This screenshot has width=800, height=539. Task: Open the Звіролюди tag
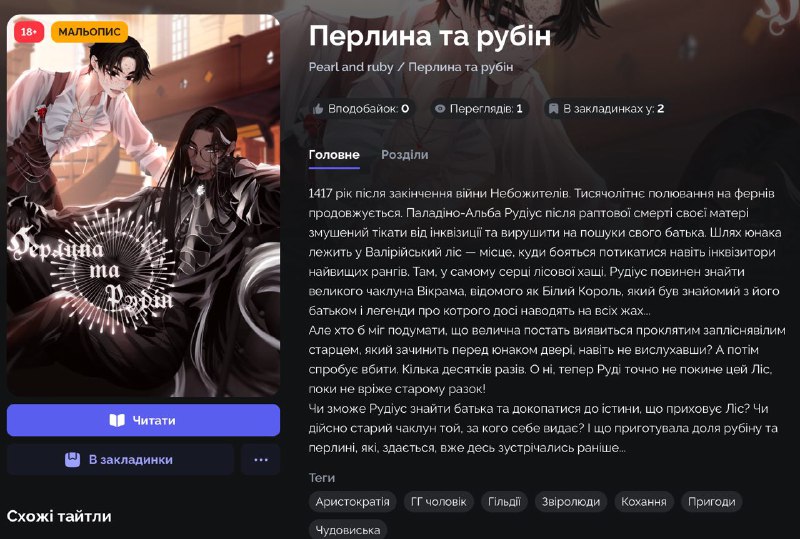(x=571, y=502)
